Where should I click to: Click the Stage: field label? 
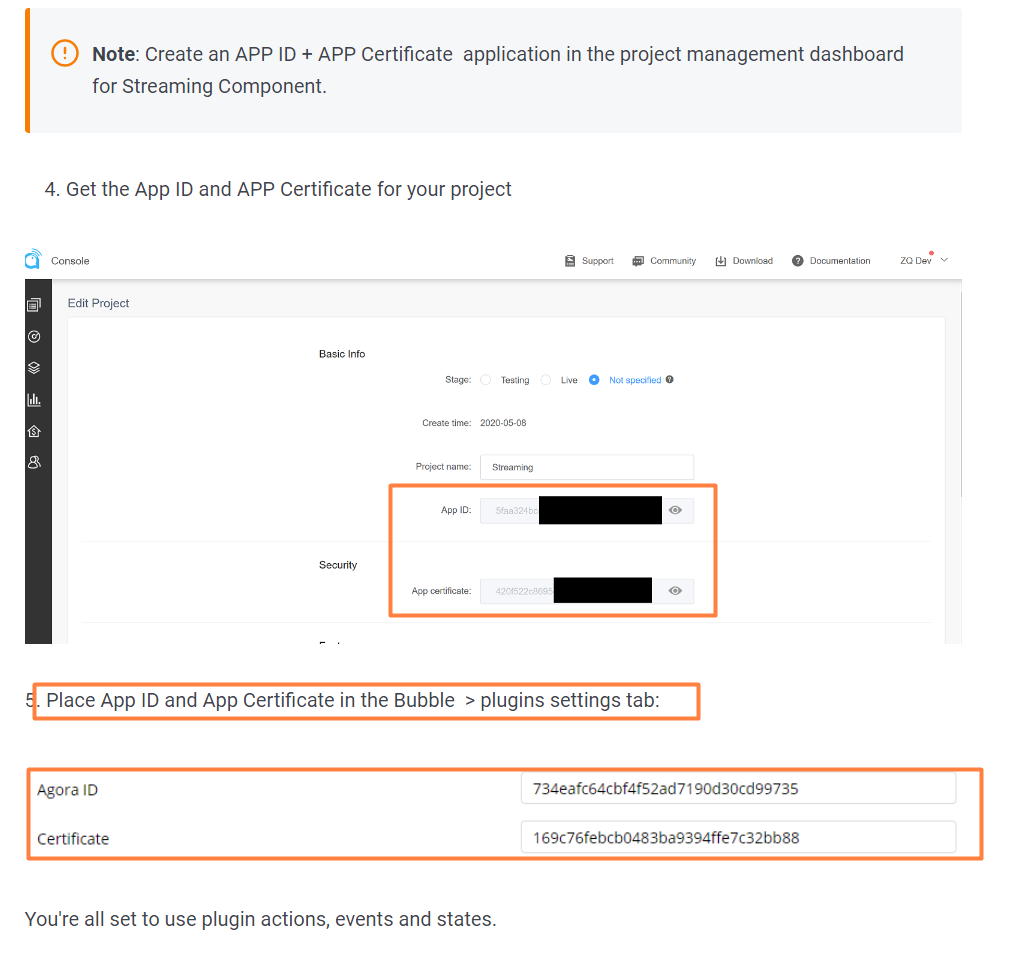458,380
